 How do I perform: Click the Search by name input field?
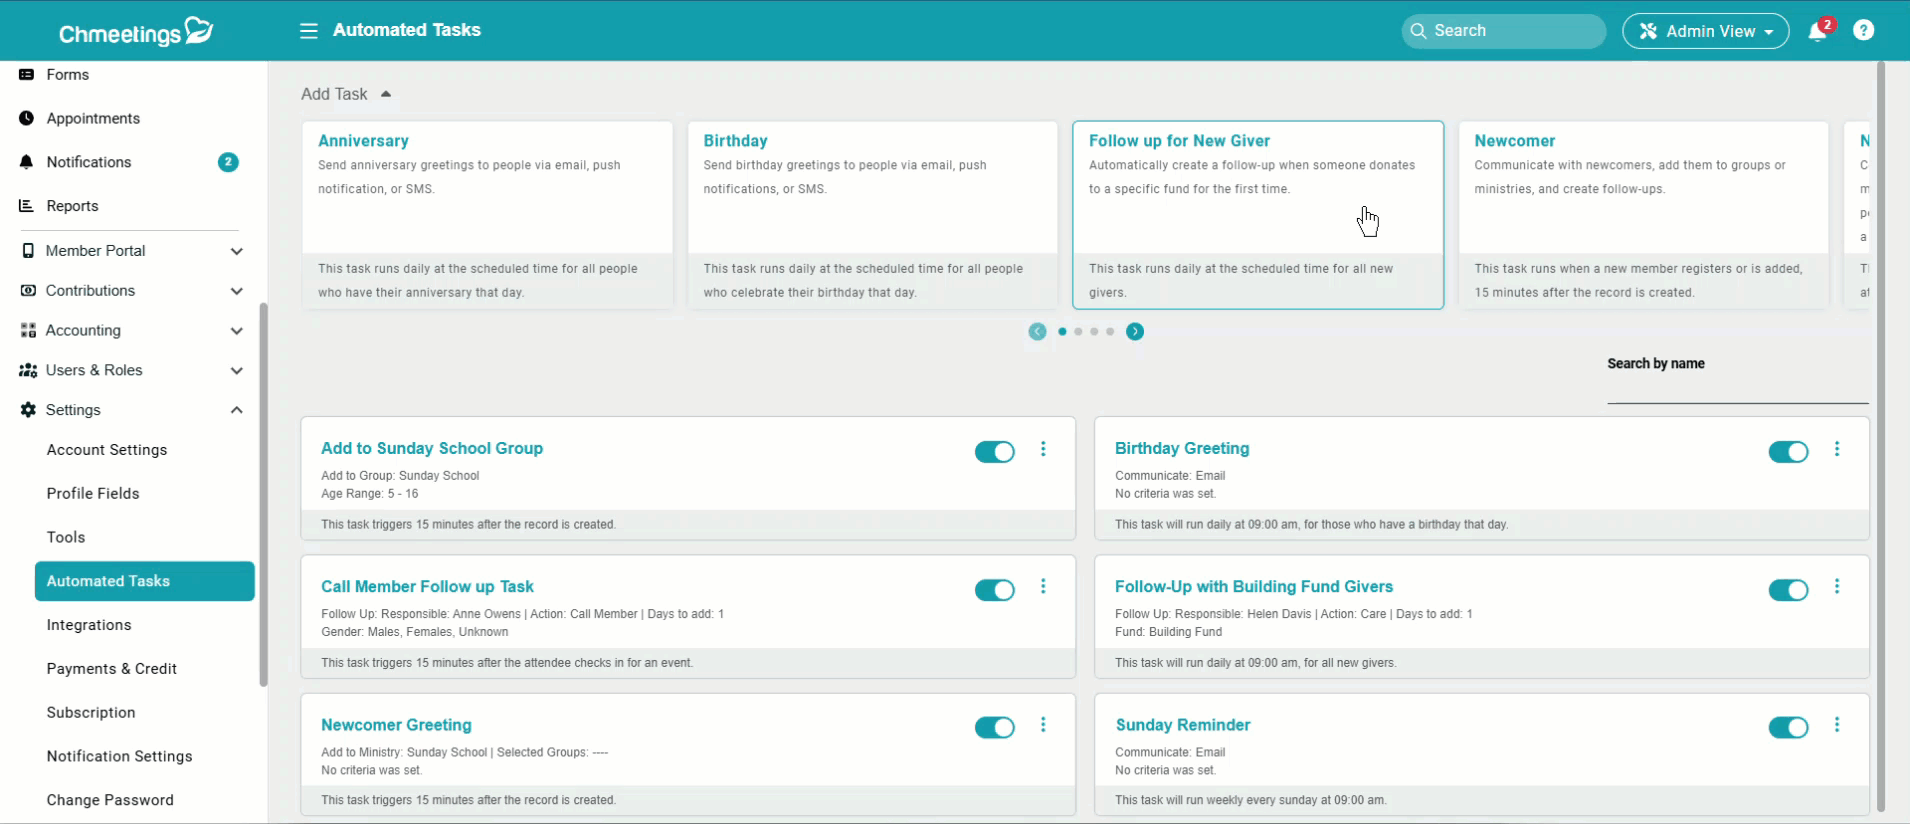pyautogui.click(x=1736, y=389)
